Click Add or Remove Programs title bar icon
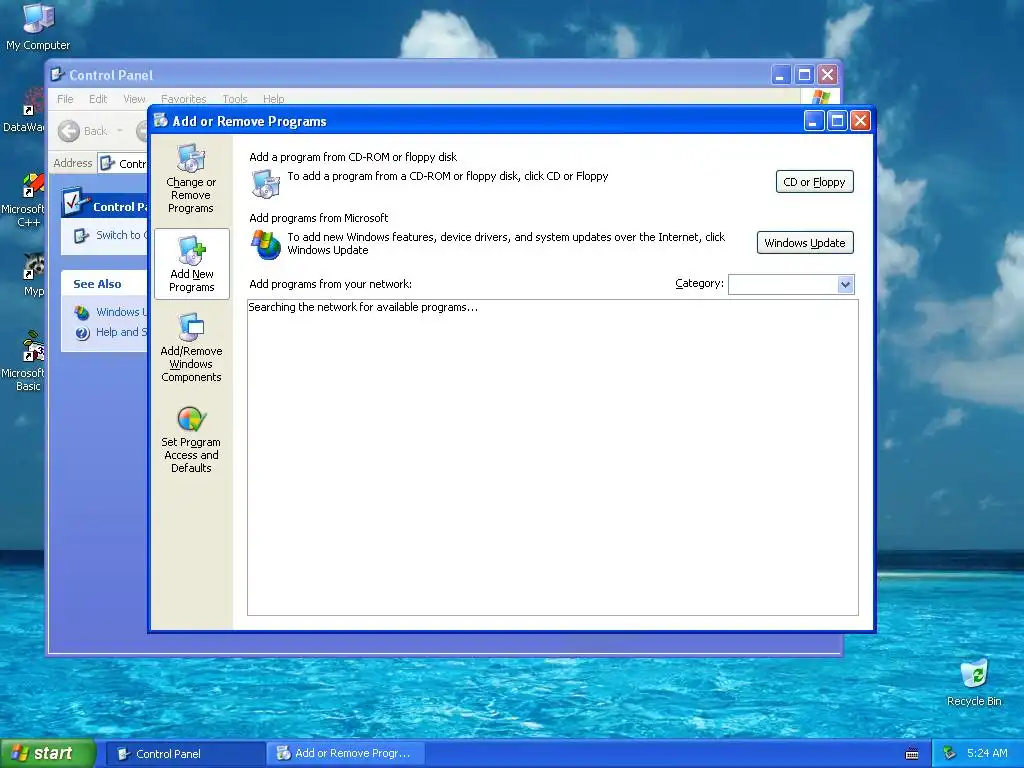The width and height of the screenshot is (1024, 768). pos(161,120)
